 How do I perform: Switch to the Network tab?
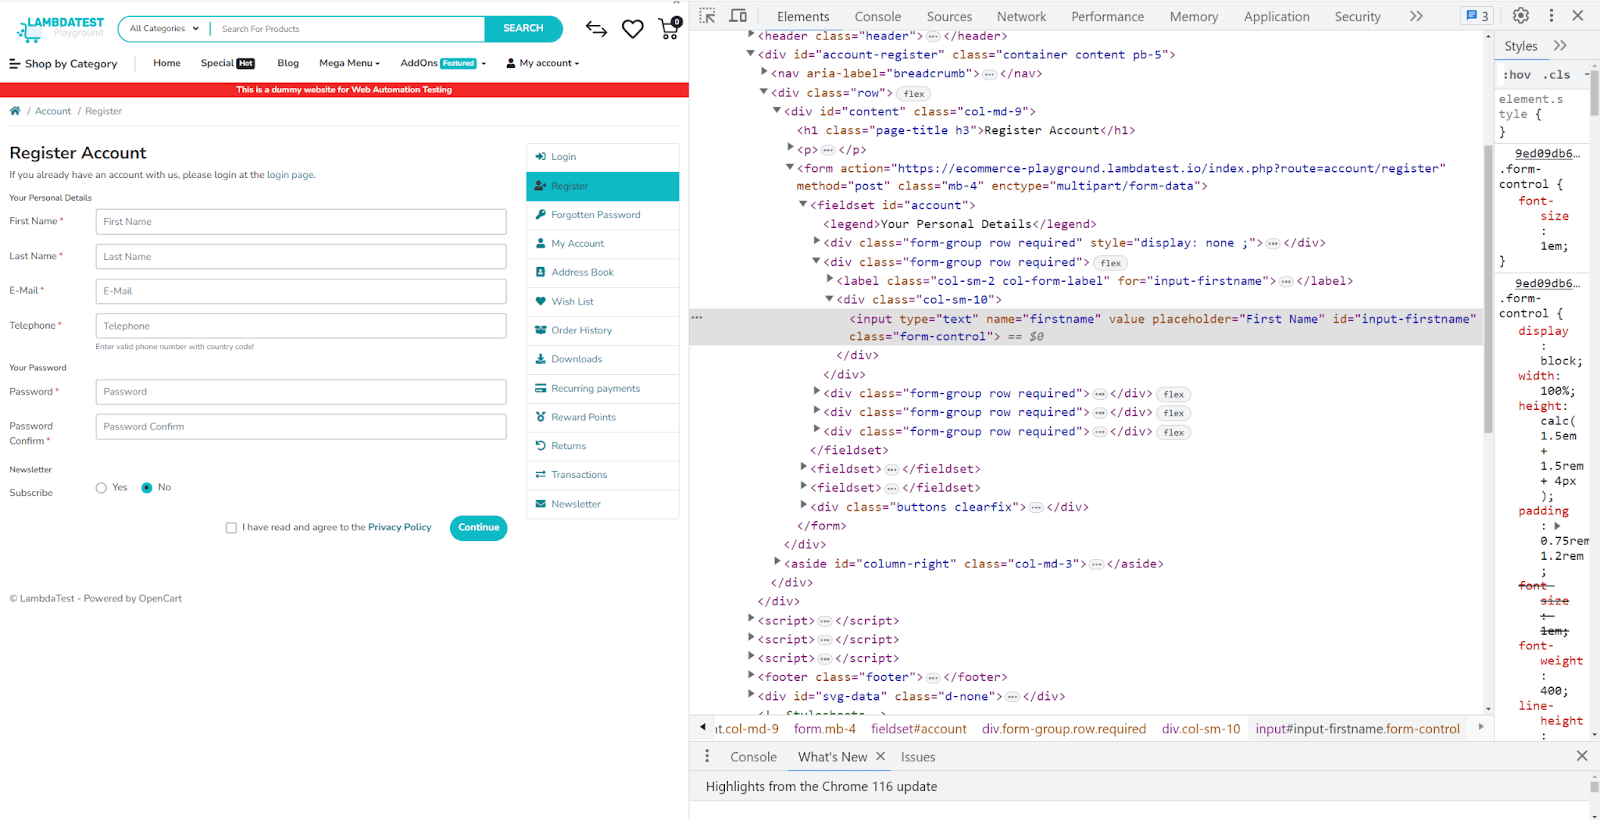click(1020, 17)
